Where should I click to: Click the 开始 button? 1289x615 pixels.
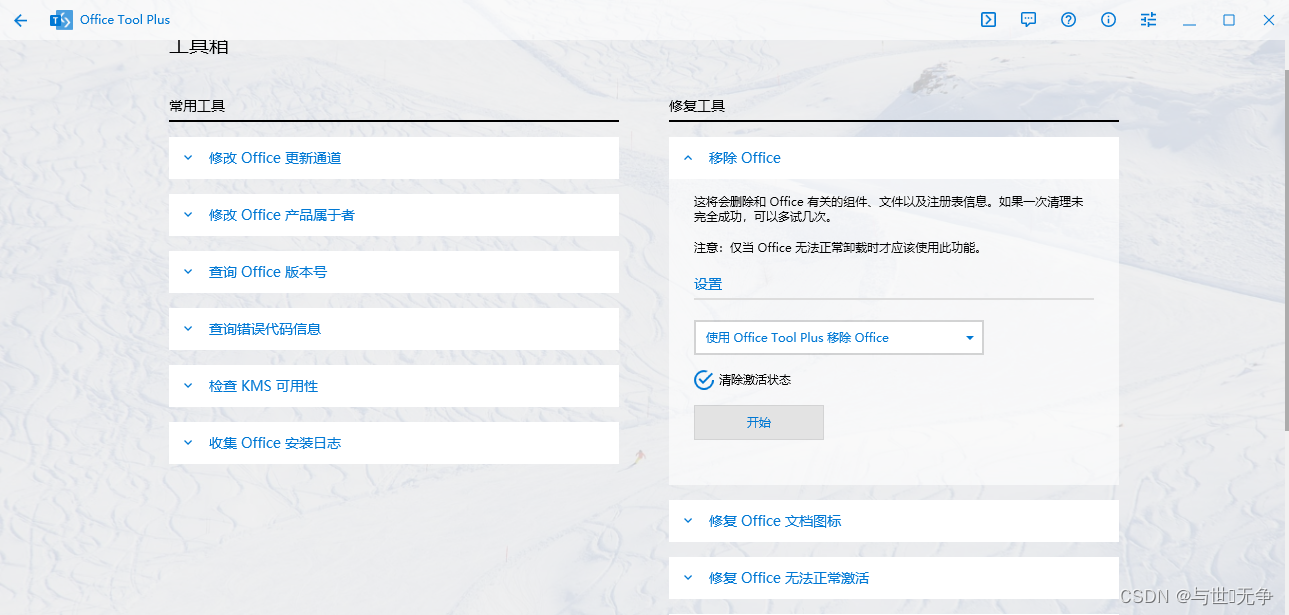pyautogui.click(x=759, y=422)
